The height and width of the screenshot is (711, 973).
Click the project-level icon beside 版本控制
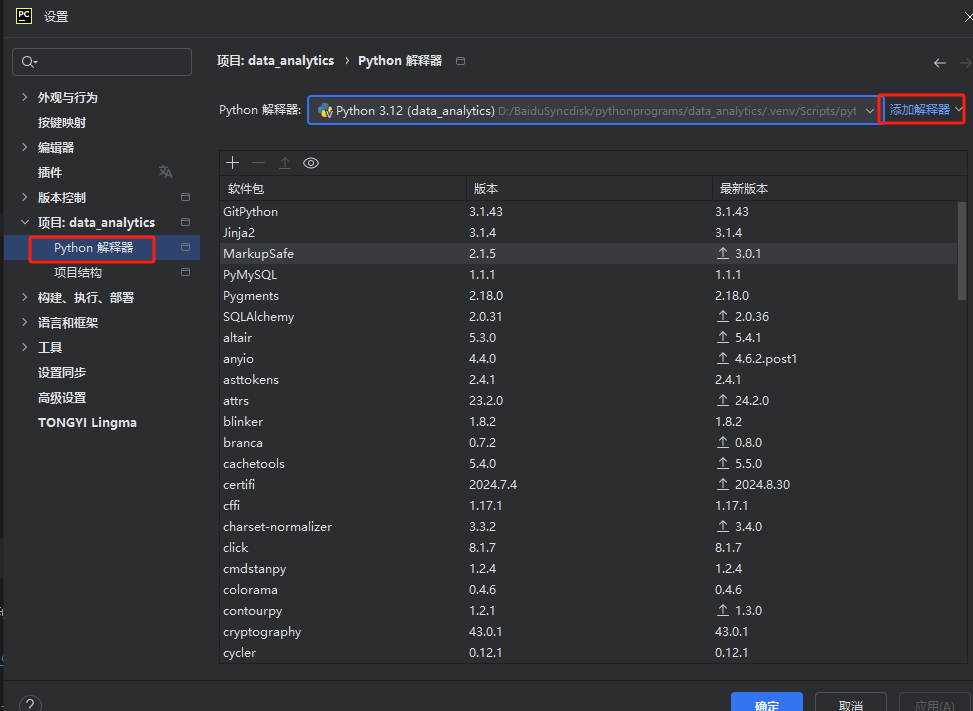click(185, 197)
